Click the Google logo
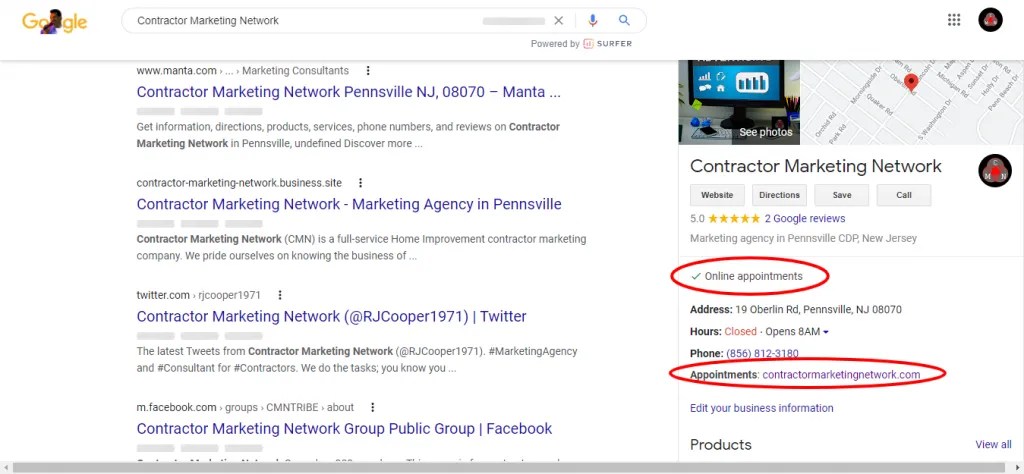Image resolution: width=1024 pixels, height=474 pixels. tap(54, 22)
